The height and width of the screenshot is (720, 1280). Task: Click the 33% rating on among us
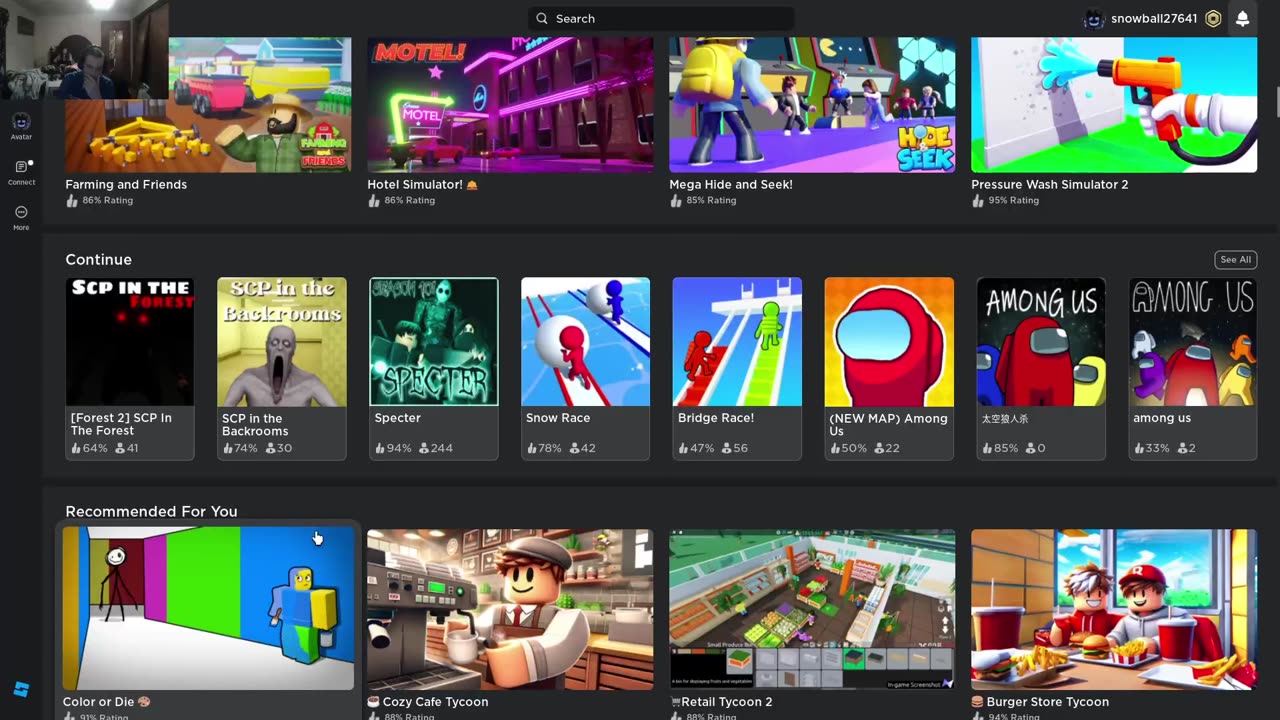tap(1152, 448)
